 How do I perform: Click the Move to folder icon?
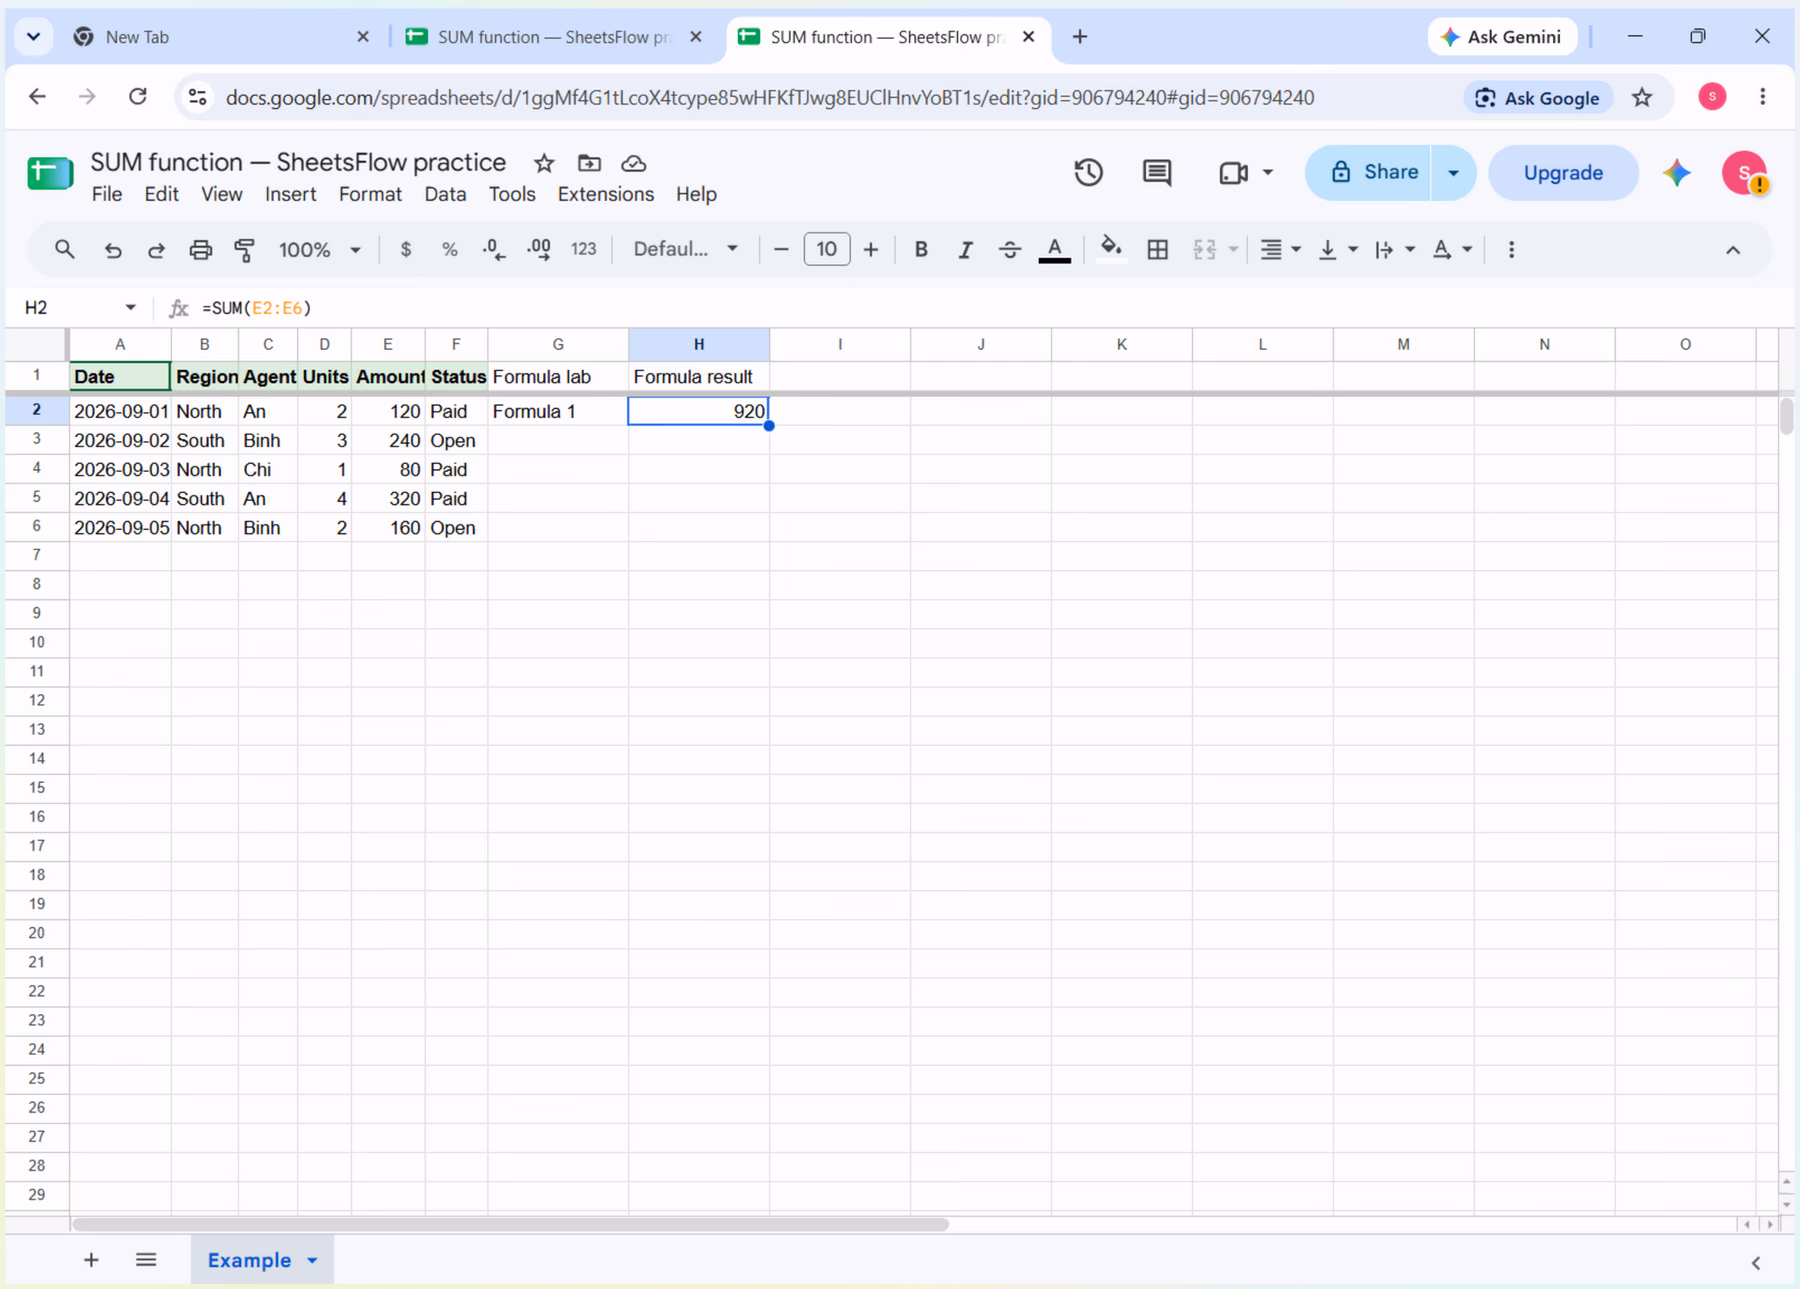[x=589, y=163]
